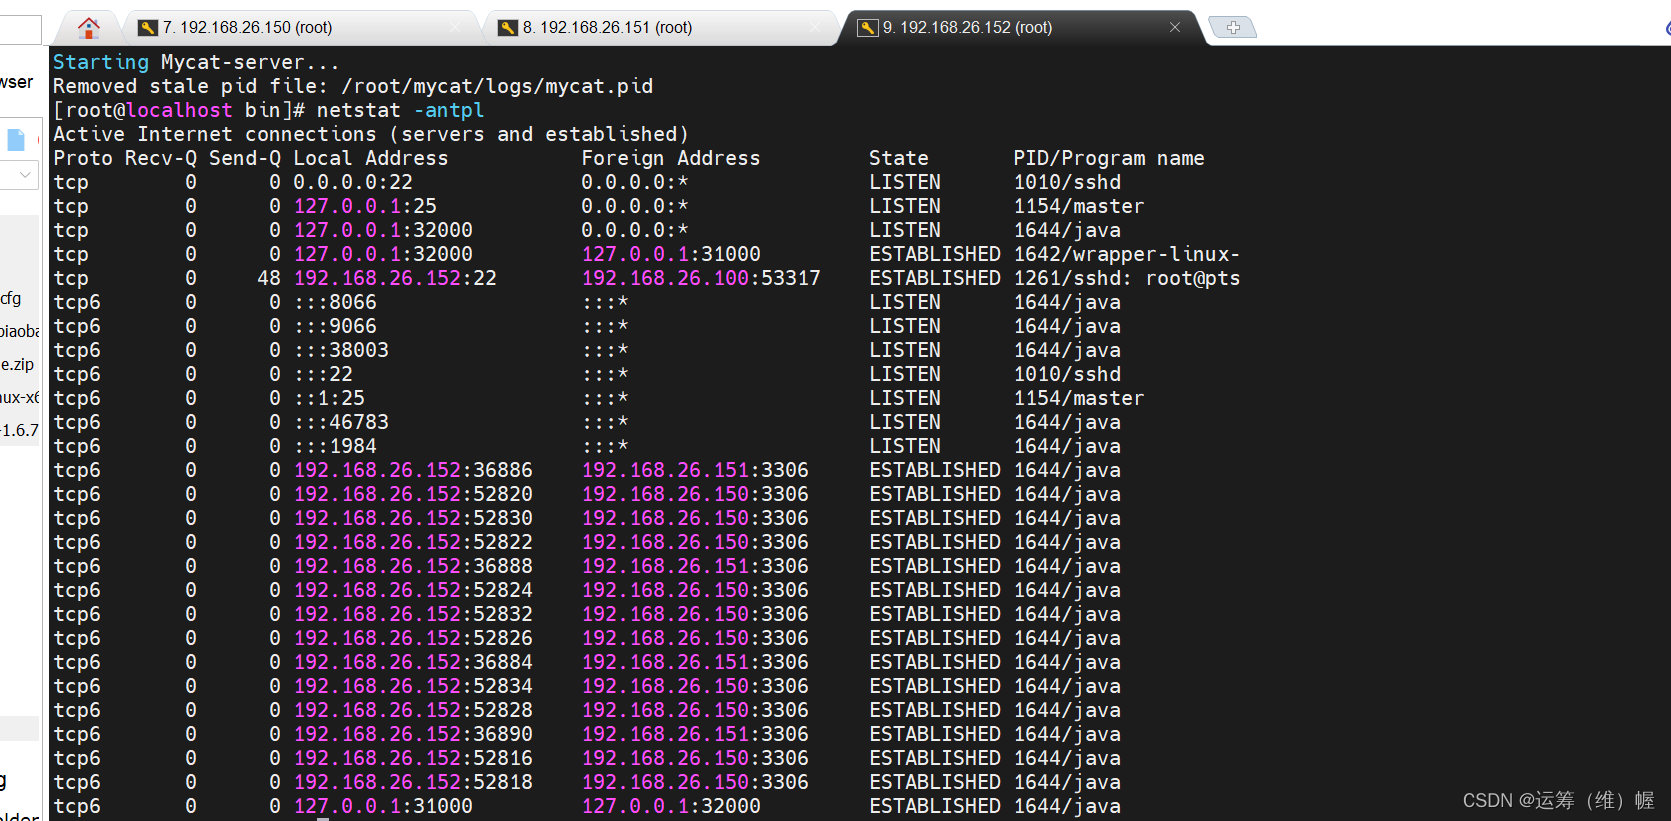Click the ':::8066' listening port

click(335, 302)
